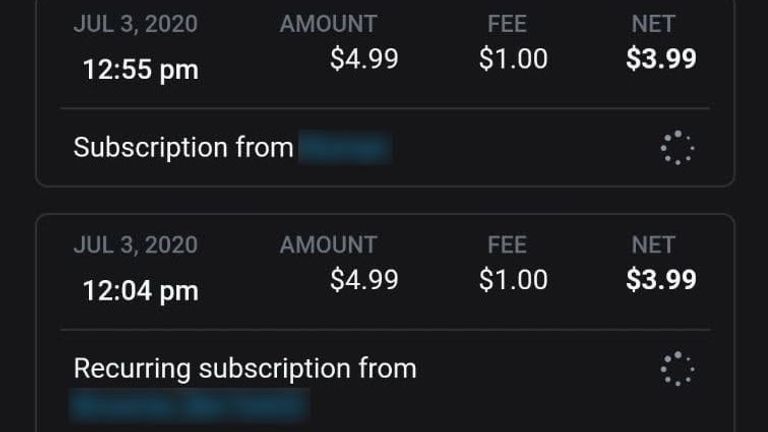This screenshot has width=768, height=432.
Task: Click the FEE label in the 12:04 pm card
Action: [507, 244]
